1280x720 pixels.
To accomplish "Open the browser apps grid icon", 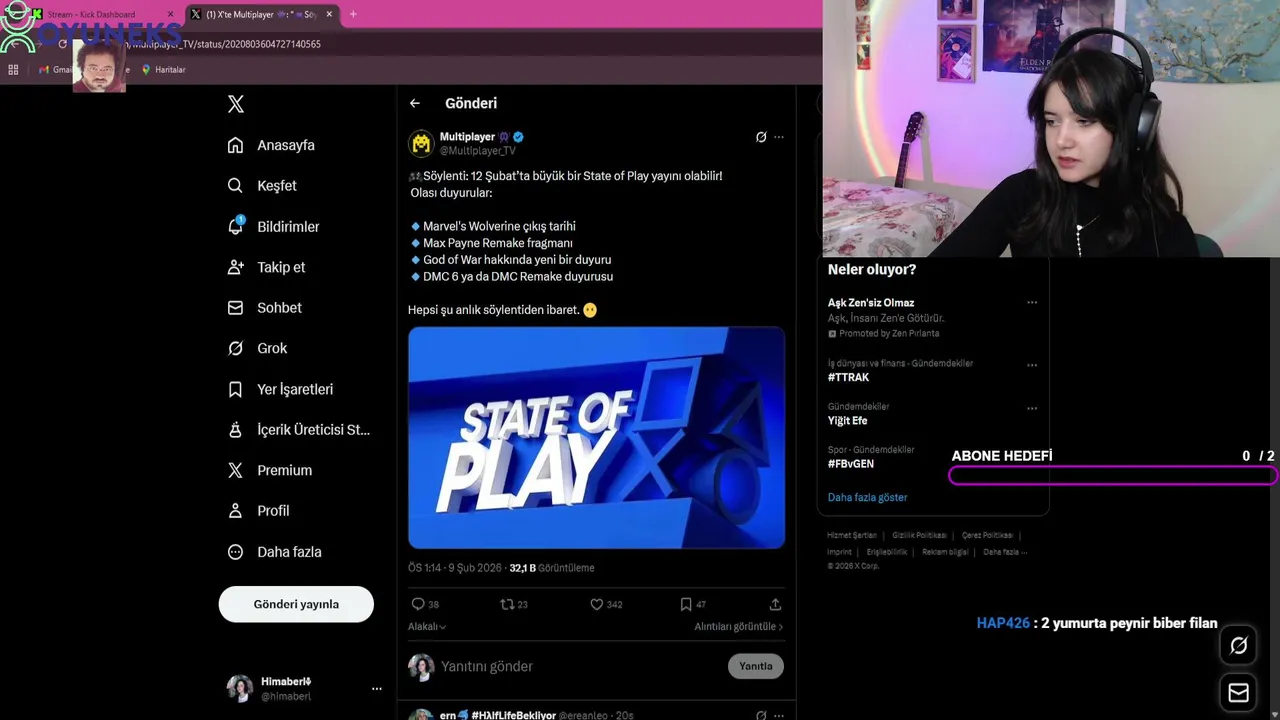I will coord(13,70).
